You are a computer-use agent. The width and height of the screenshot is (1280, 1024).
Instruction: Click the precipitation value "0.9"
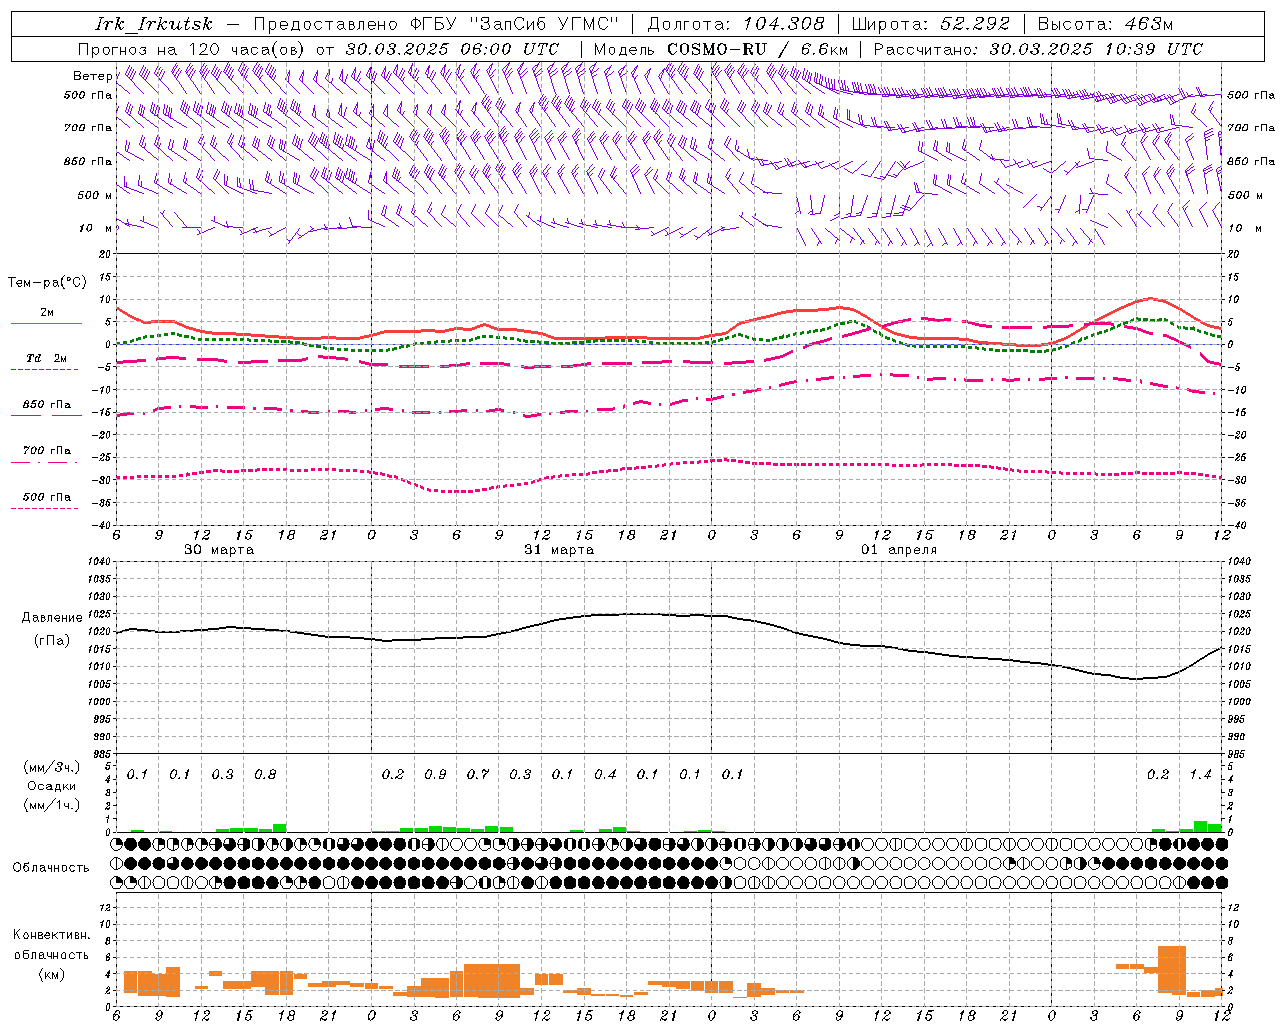click(435, 774)
